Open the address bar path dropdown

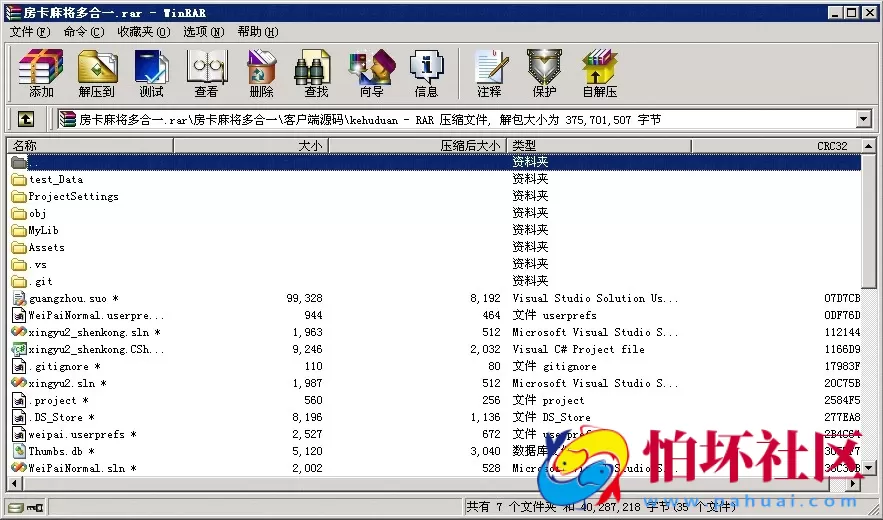(863, 119)
